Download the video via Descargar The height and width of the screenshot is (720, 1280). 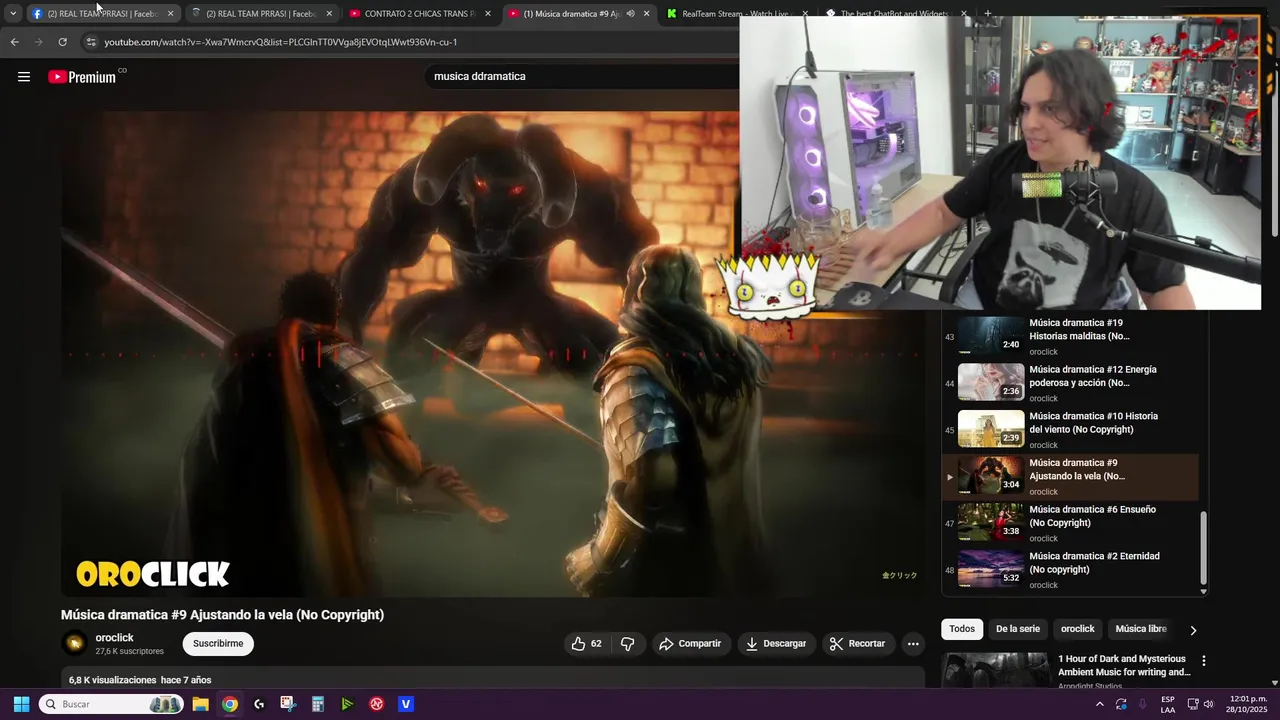click(776, 644)
